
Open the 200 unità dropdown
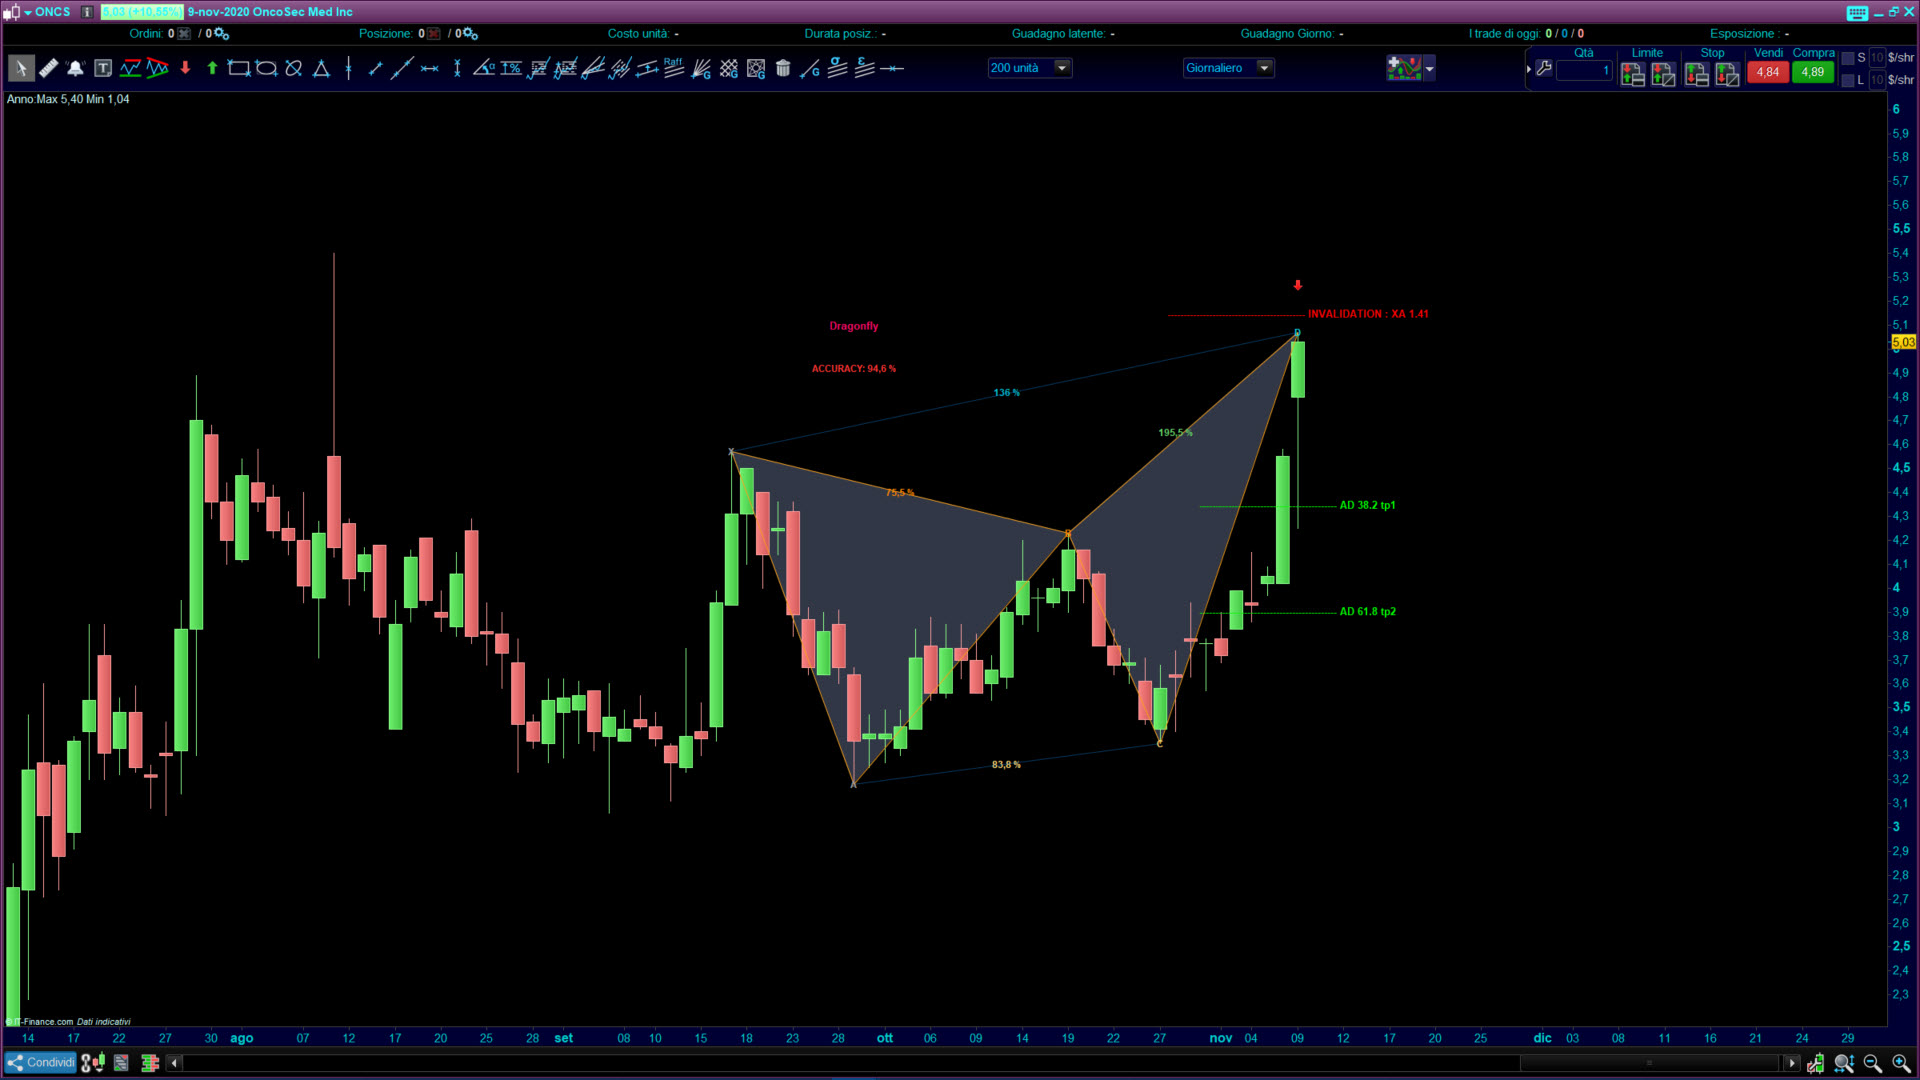tap(1062, 68)
